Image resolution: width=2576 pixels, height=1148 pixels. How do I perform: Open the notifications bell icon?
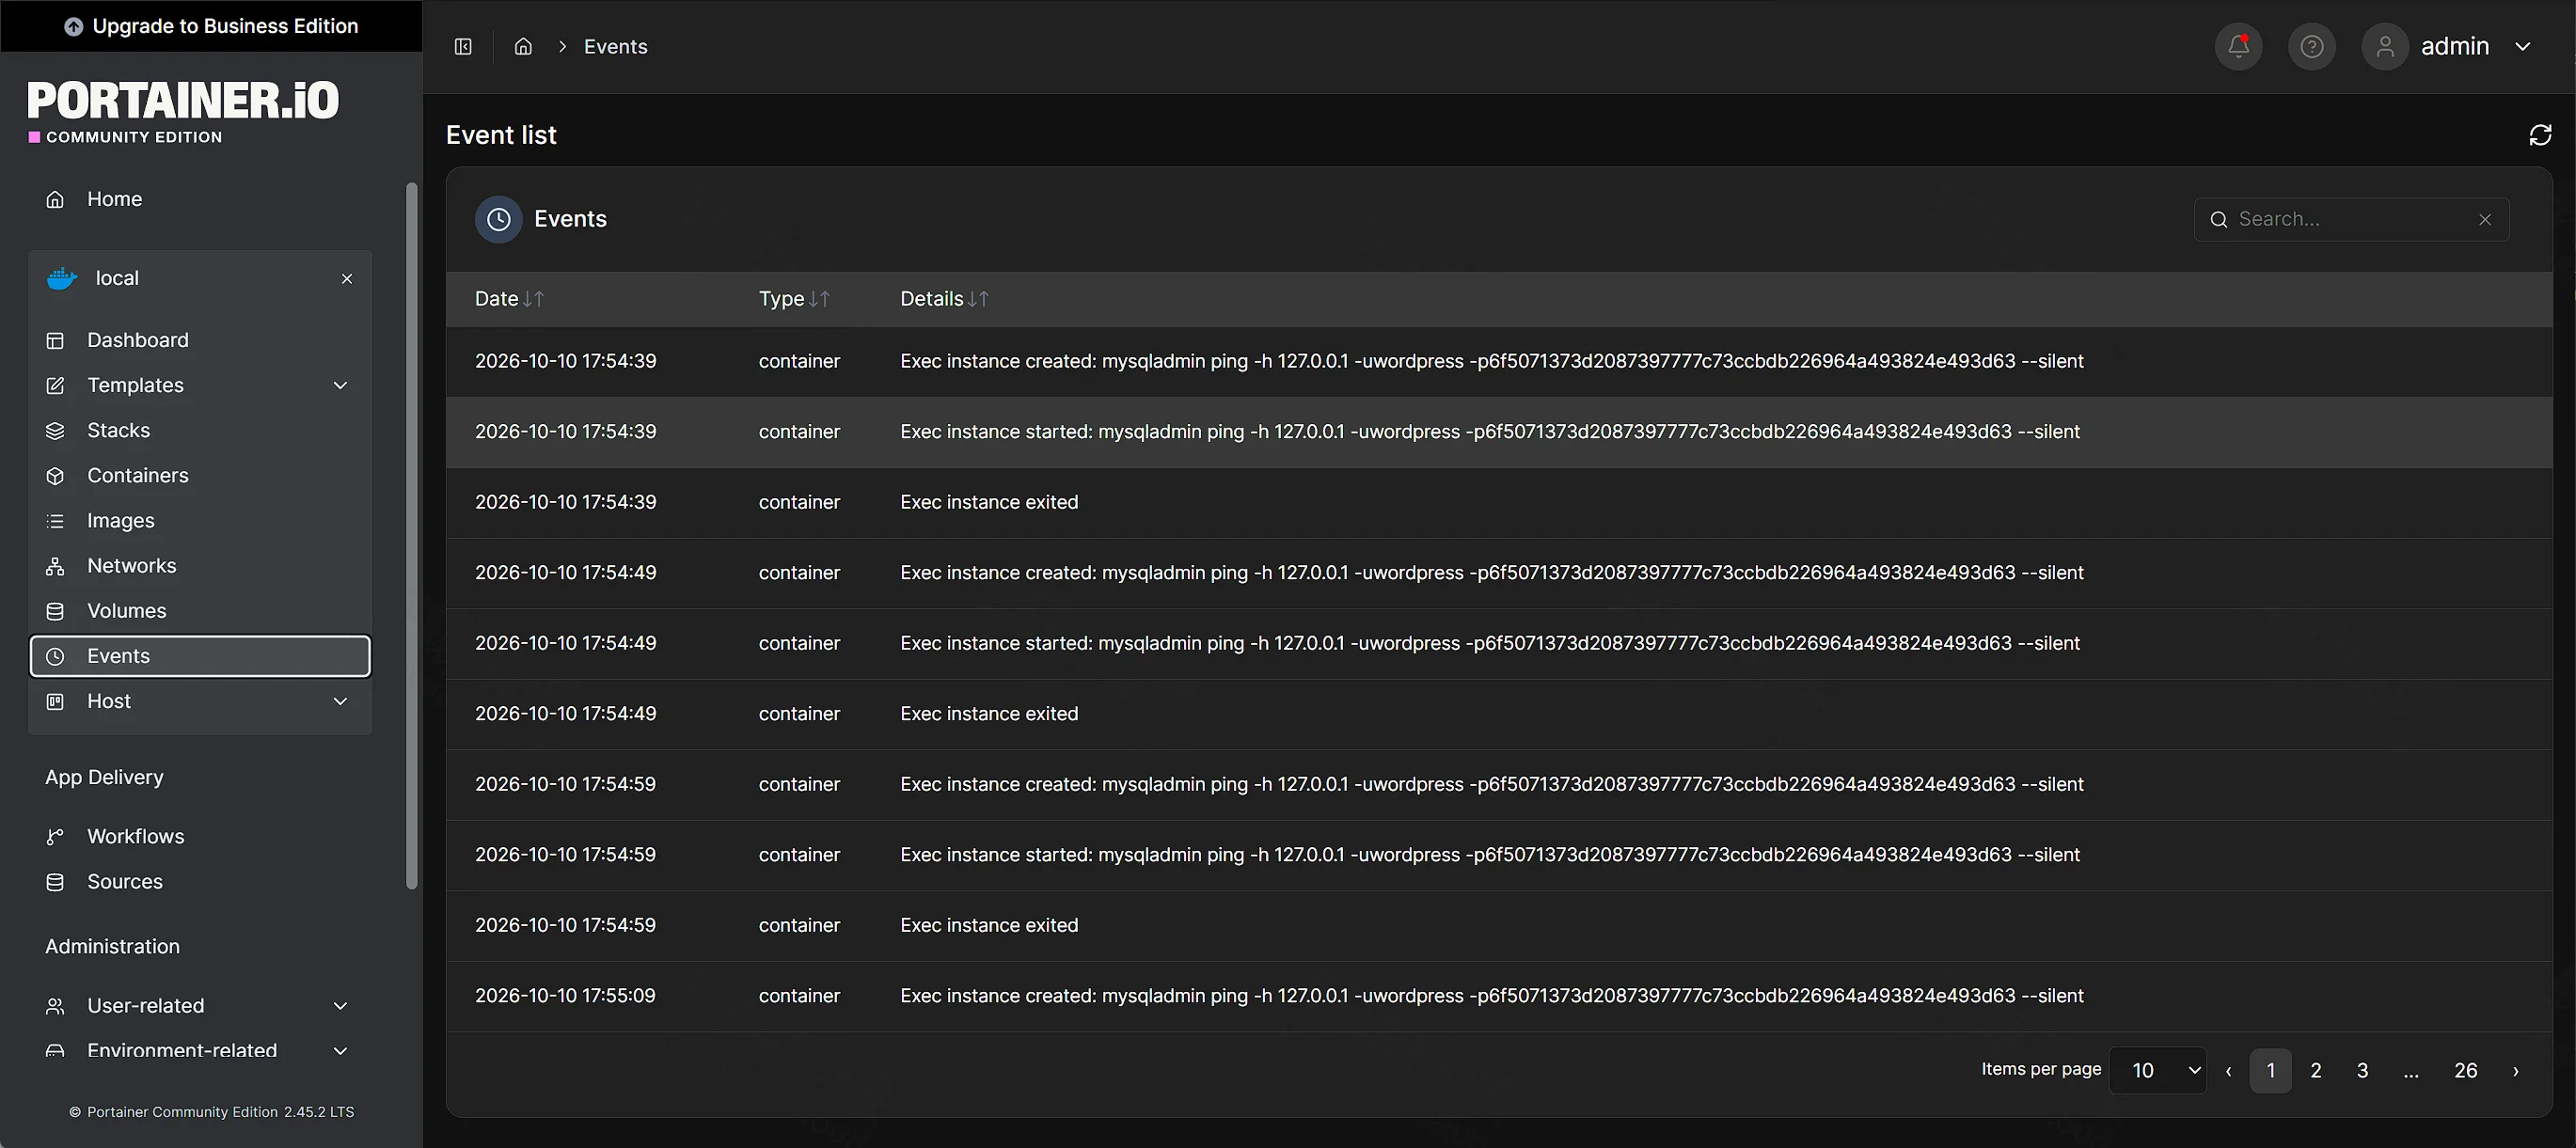coord(2238,46)
